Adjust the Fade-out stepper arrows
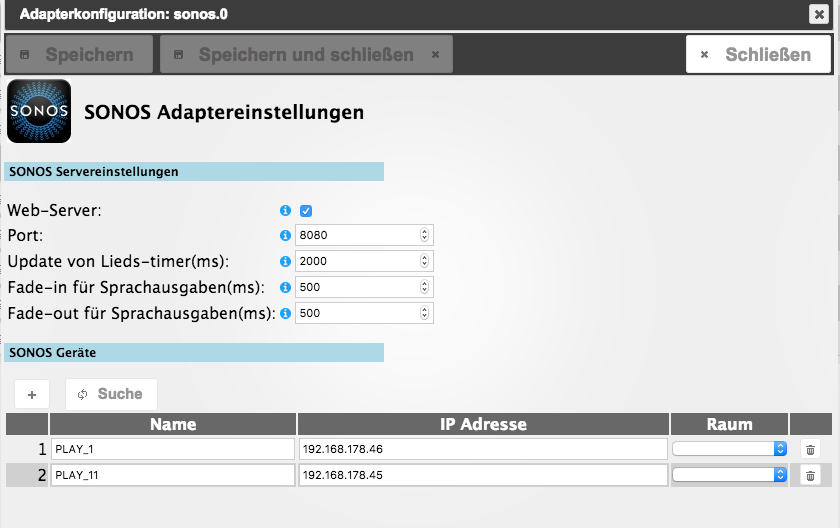Screen dimensions: 840x528 [424, 313]
